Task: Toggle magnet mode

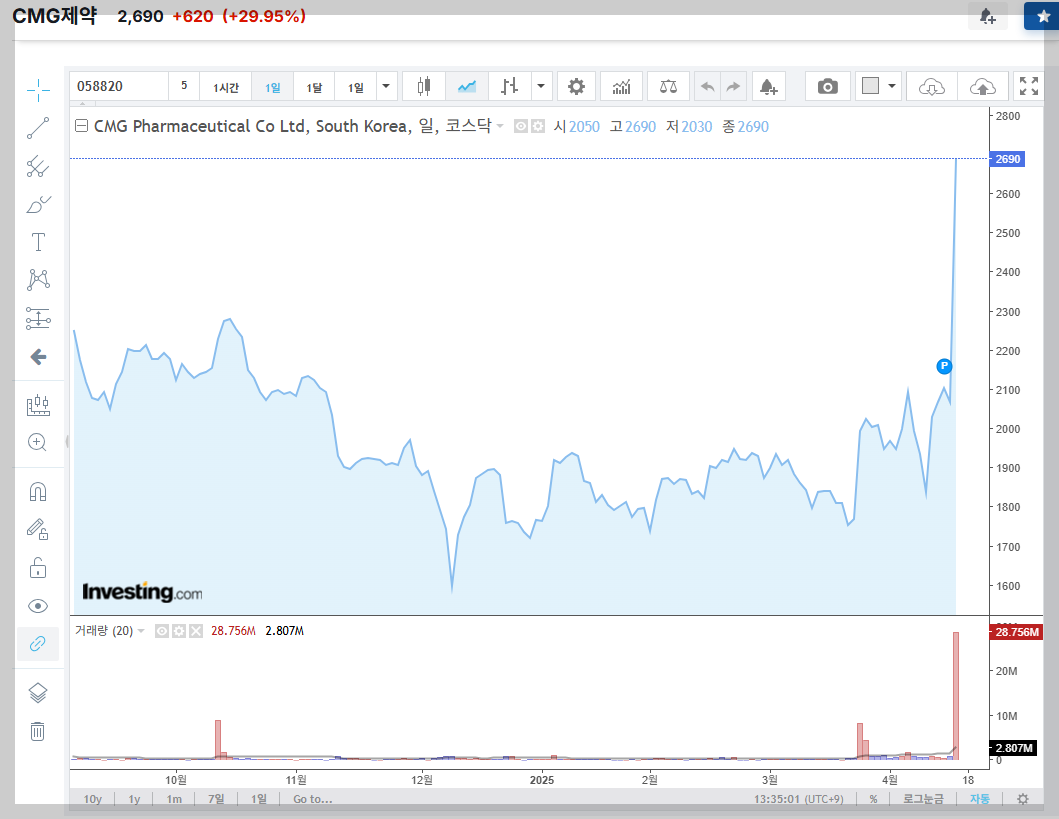Action: tap(38, 492)
